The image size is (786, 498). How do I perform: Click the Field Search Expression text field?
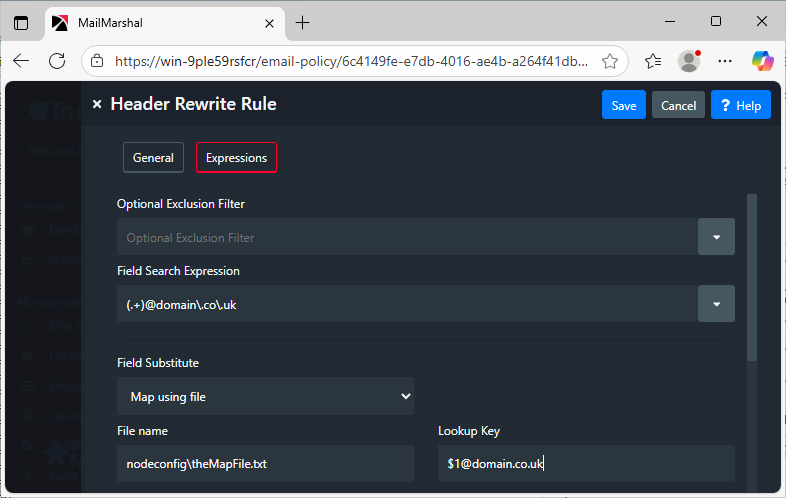pyautogui.click(x=406, y=304)
